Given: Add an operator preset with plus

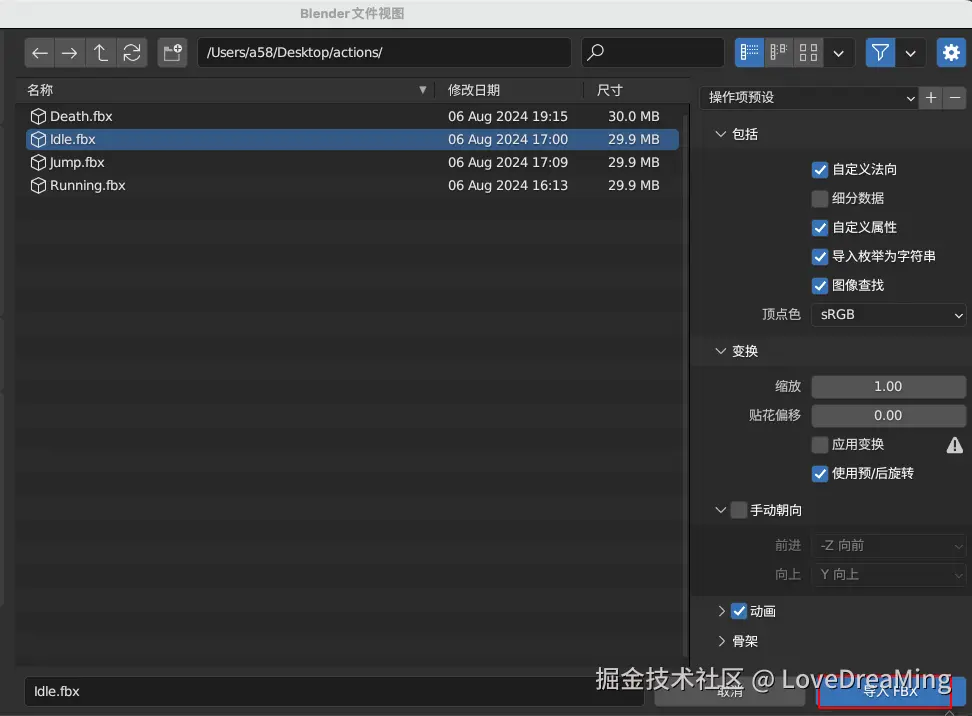Looking at the screenshot, I should (x=930, y=98).
